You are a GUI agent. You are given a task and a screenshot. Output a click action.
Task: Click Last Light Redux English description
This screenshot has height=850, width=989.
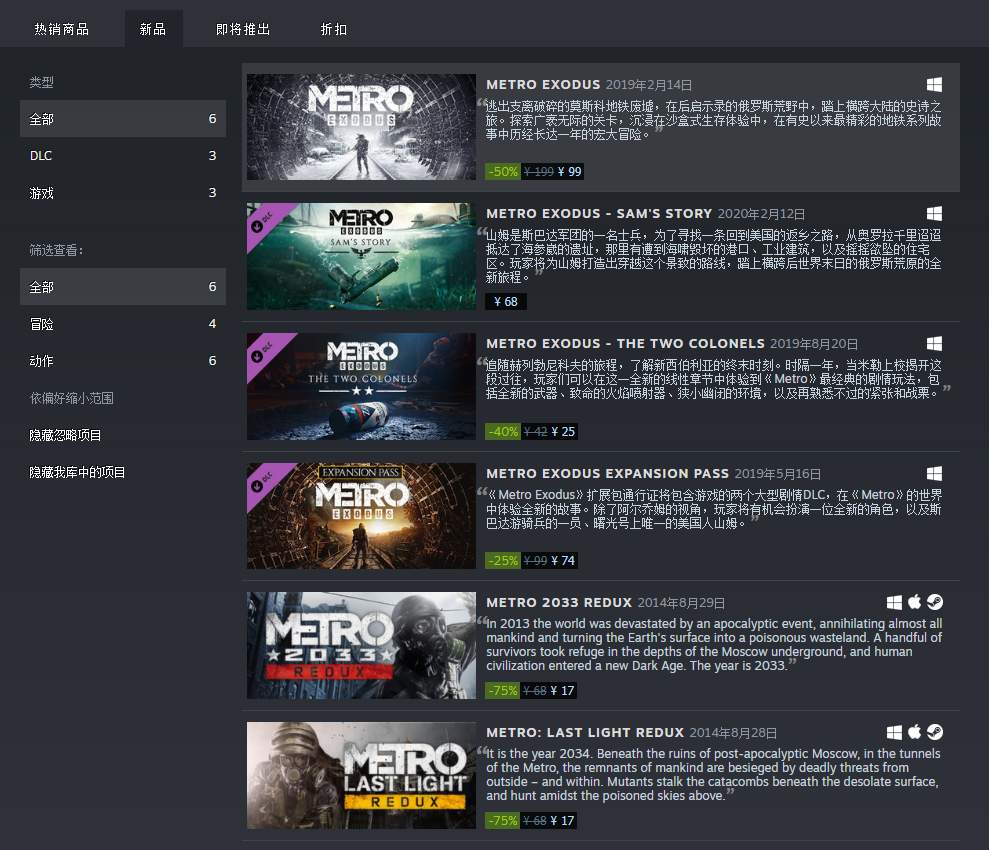click(713, 774)
